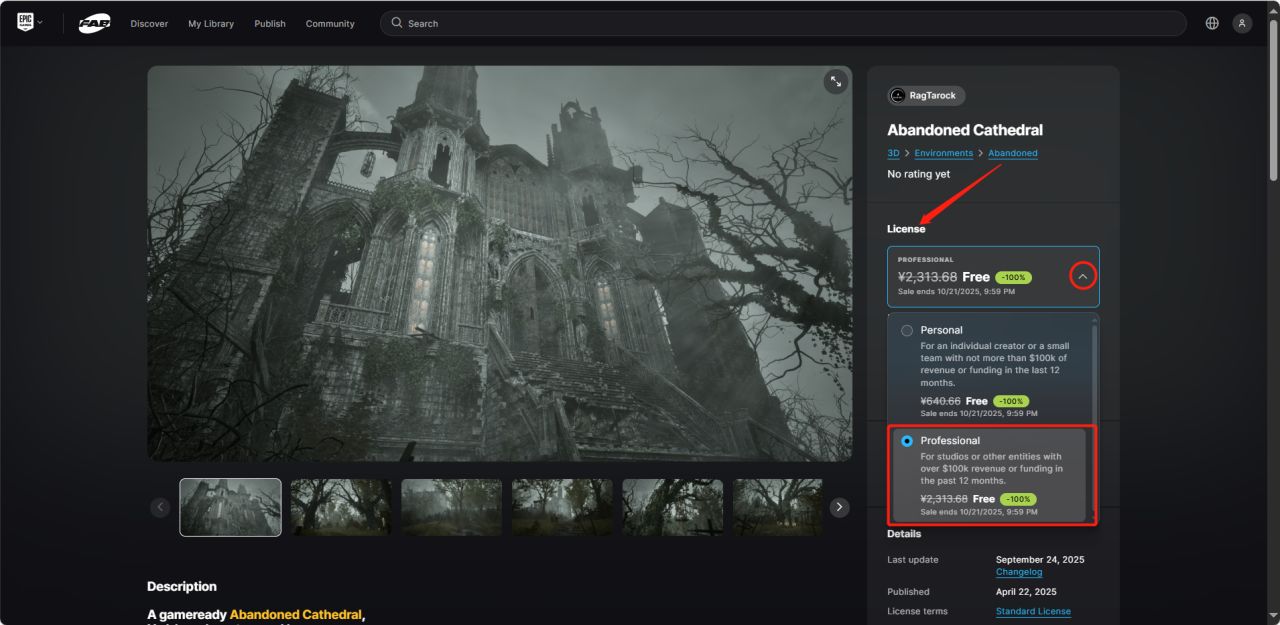Select the fifth gallery thumbnail
The height and width of the screenshot is (625, 1280).
[673, 507]
